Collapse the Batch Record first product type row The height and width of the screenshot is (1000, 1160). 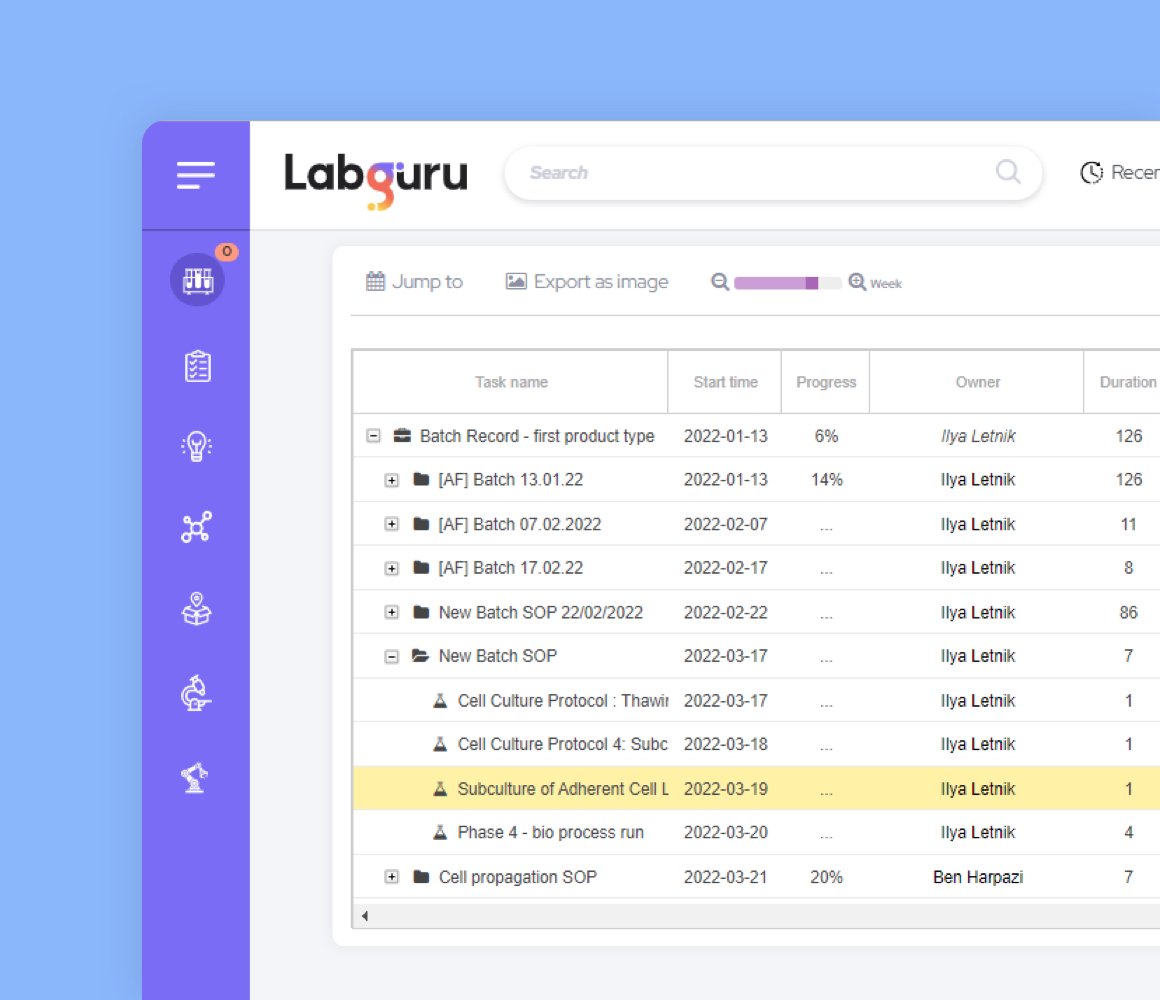(x=372, y=436)
